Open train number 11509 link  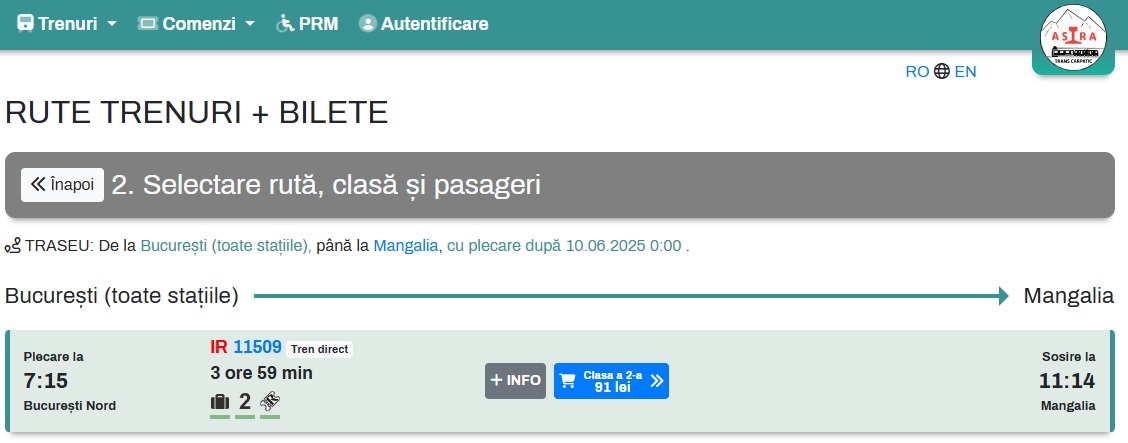click(257, 347)
